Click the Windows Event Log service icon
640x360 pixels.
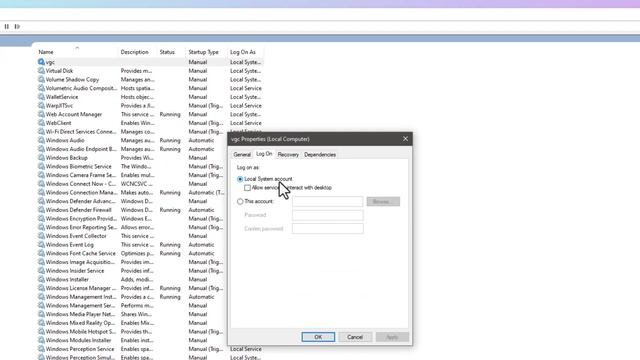pos(41,244)
